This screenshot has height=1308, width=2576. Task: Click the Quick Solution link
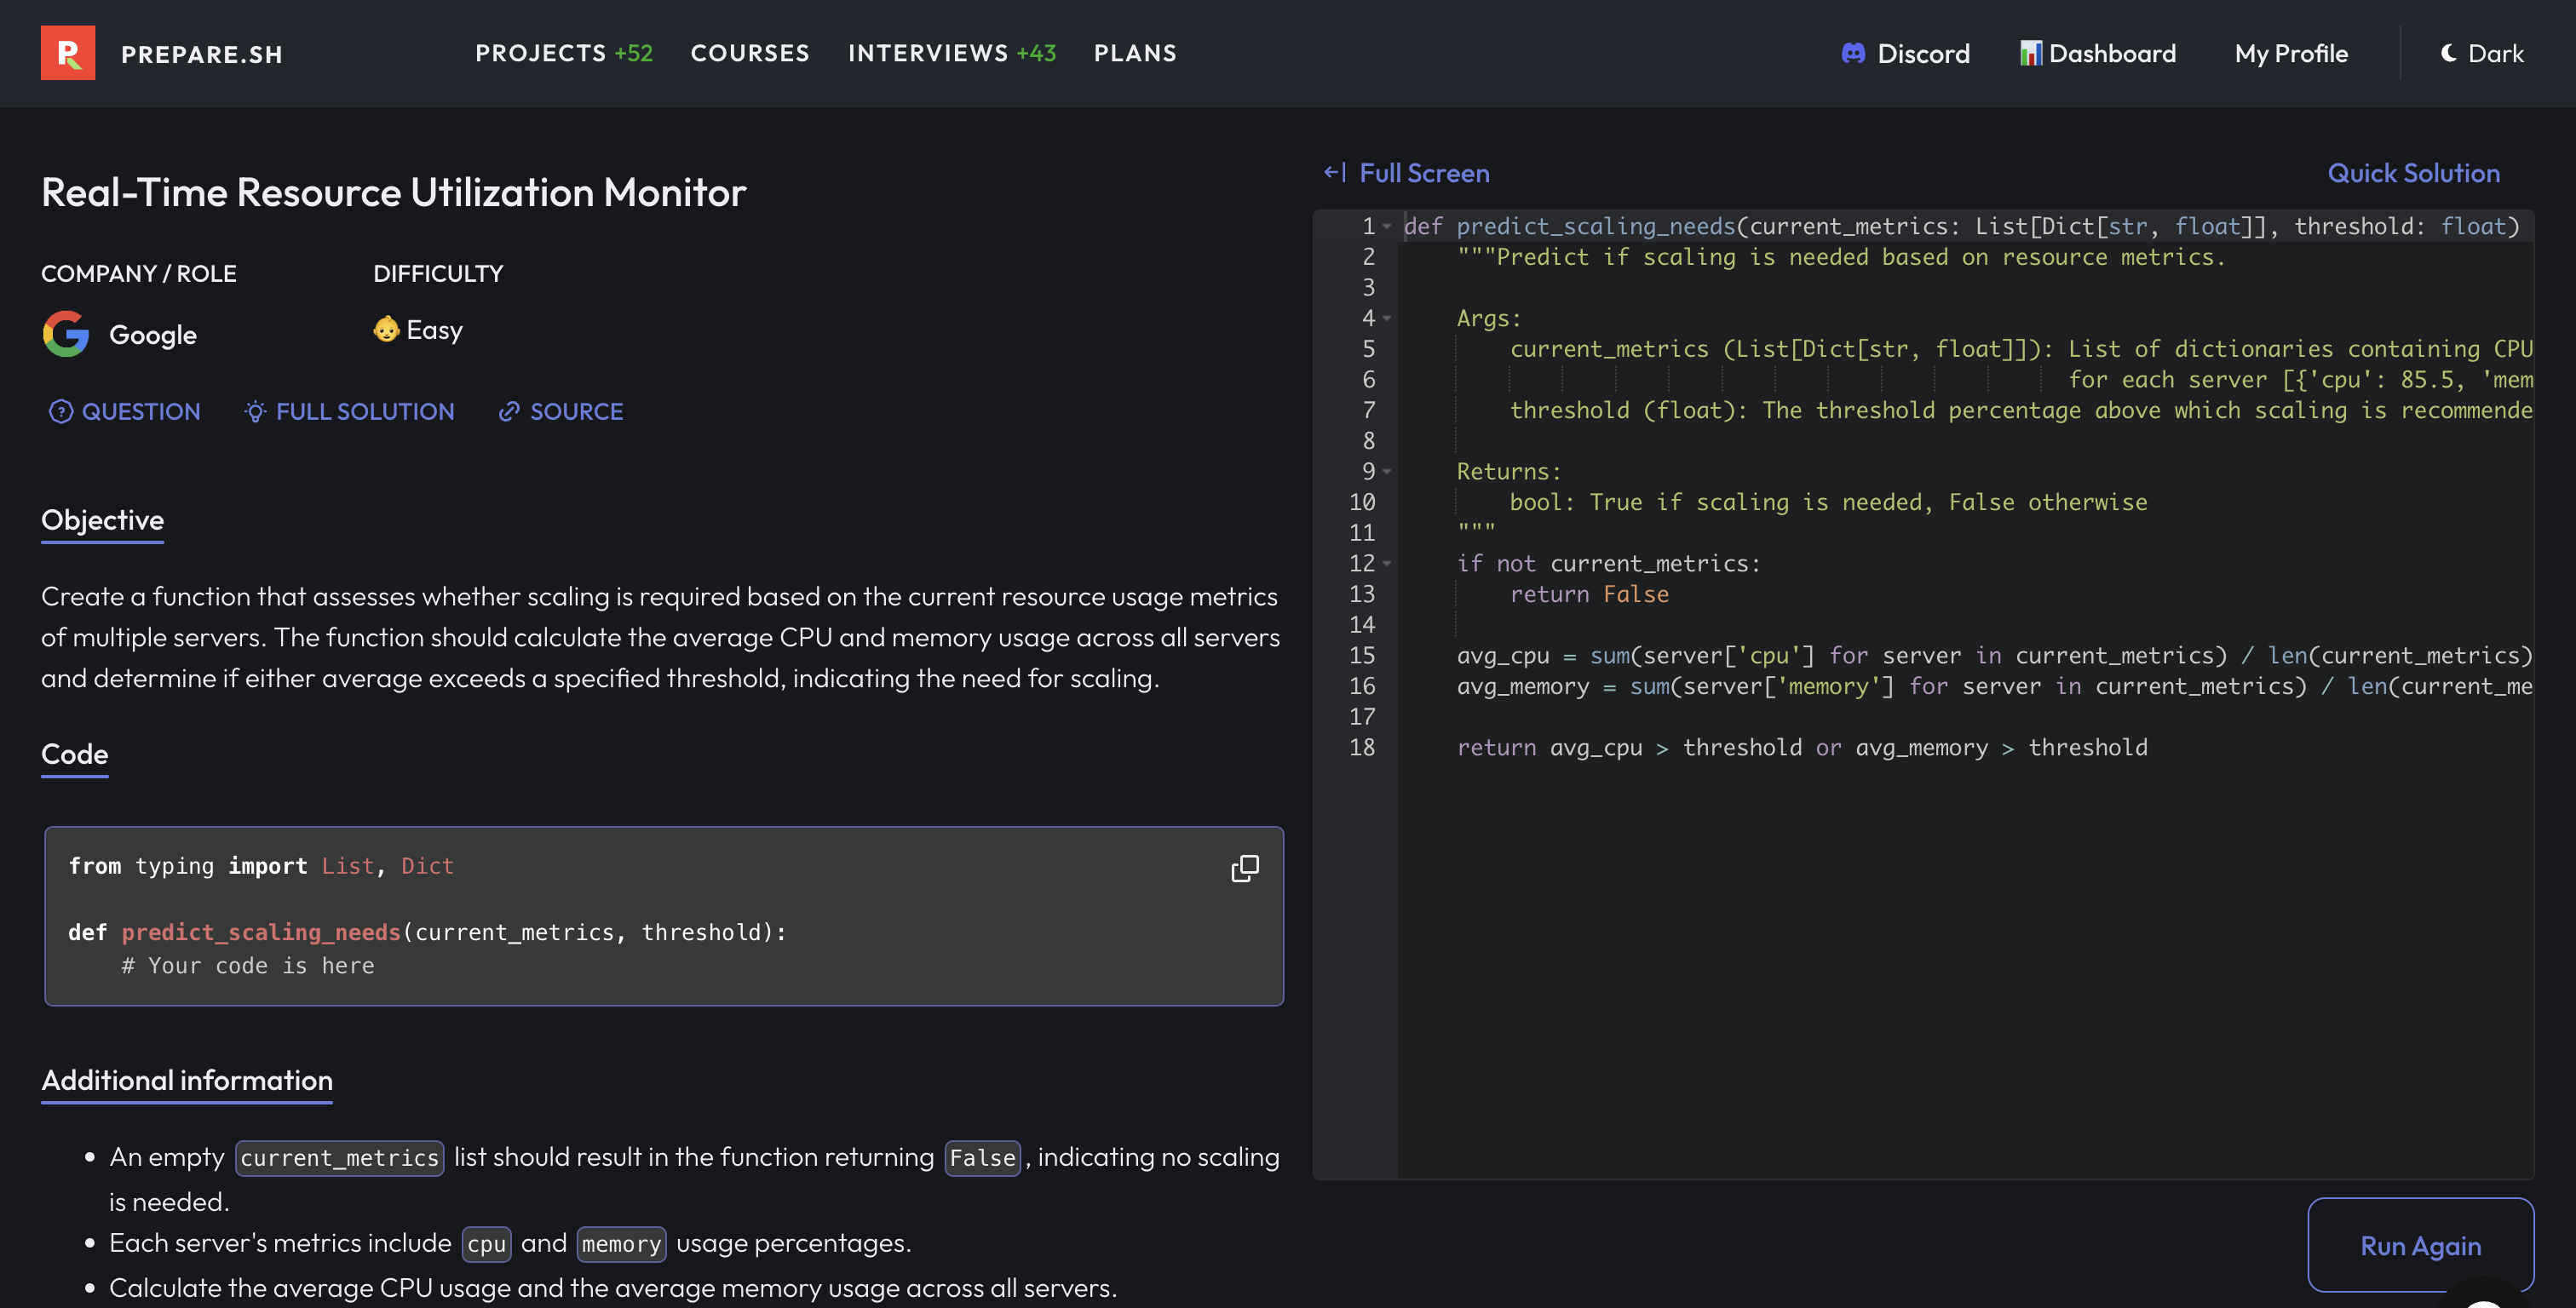click(2413, 173)
